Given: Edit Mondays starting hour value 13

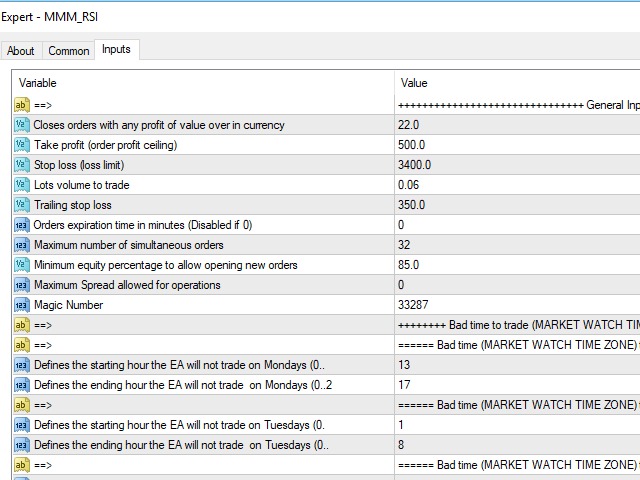Looking at the screenshot, I should [x=517, y=365].
